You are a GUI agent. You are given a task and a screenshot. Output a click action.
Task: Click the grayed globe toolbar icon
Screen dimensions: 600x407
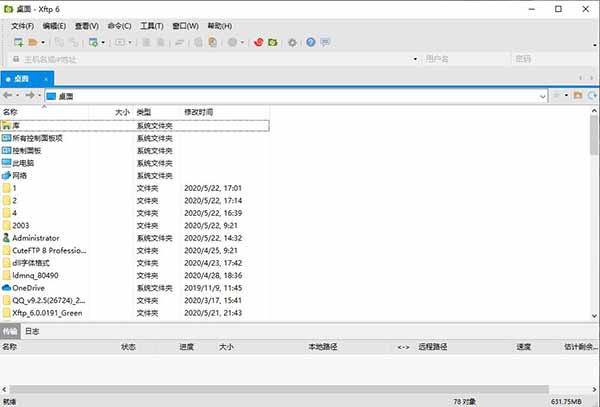click(232, 42)
